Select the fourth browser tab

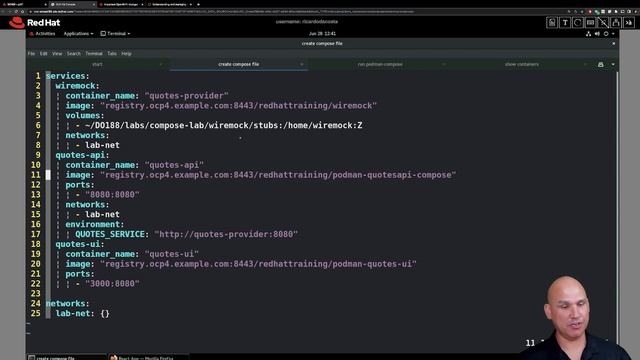click(x=169, y=4)
